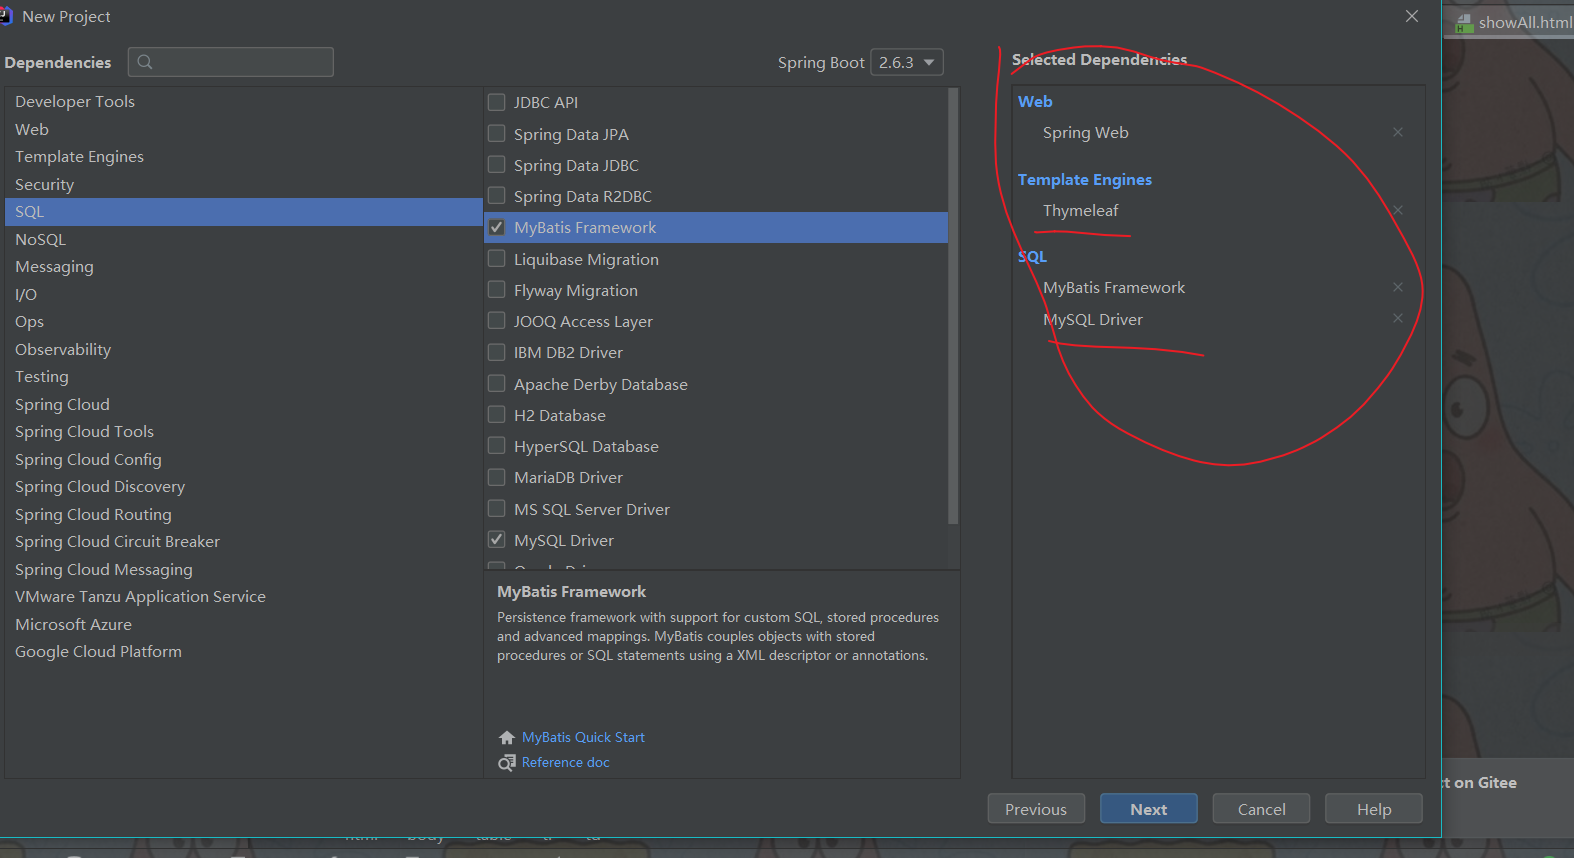Remove Spring Web from selected dependencies
The height and width of the screenshot is (858, 1574).
(x=1398, y=132)
